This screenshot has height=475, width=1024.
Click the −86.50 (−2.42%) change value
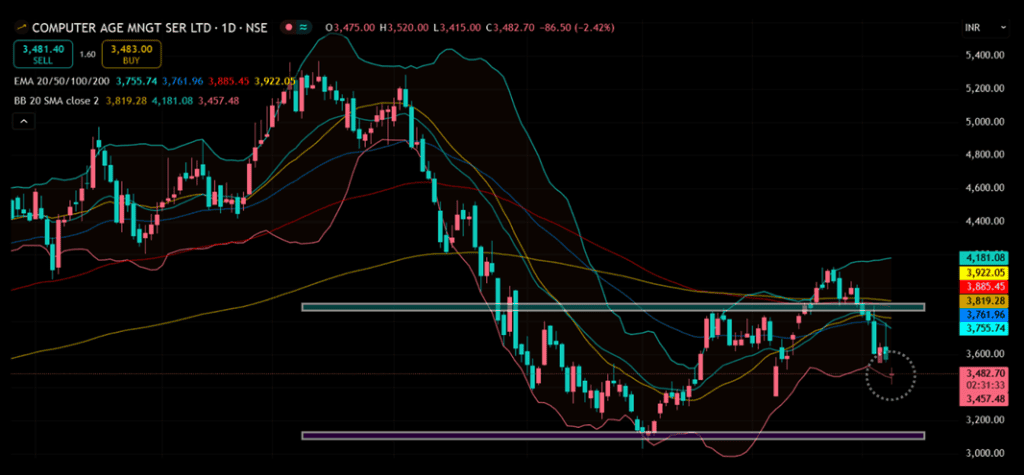coord(577,27)
